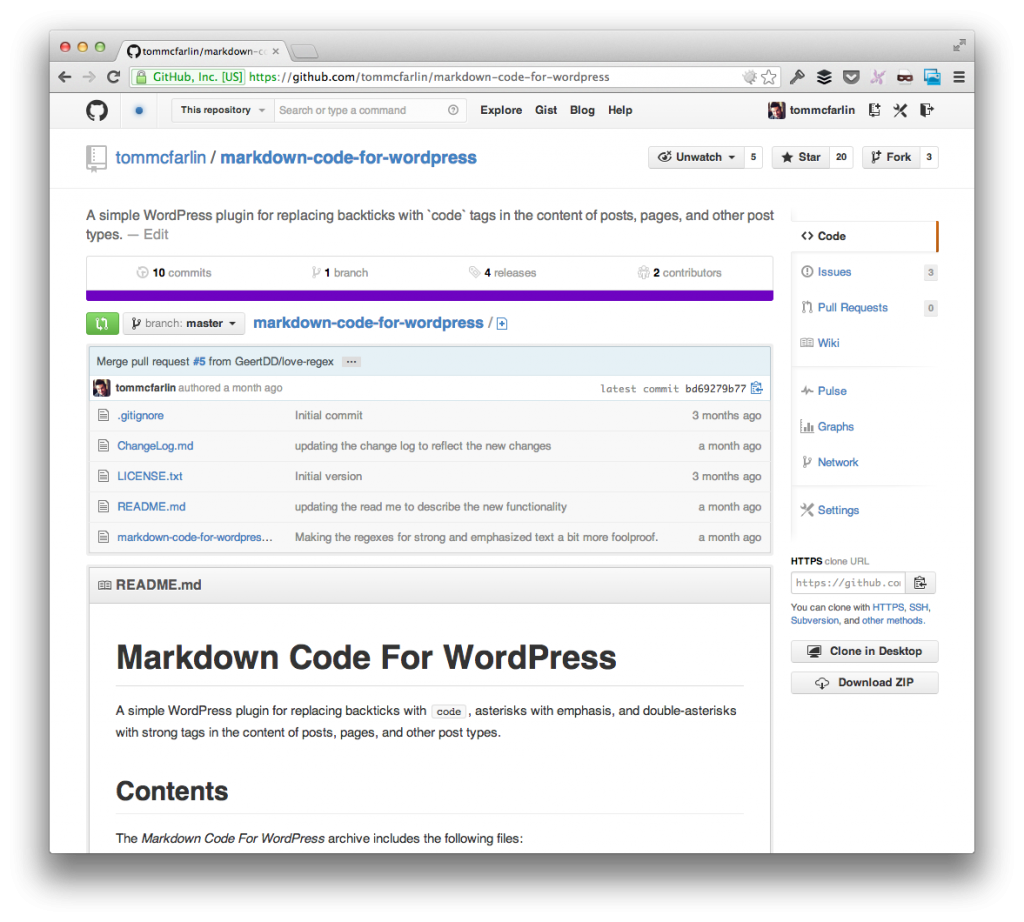View 10 commits

coord(174,272)
